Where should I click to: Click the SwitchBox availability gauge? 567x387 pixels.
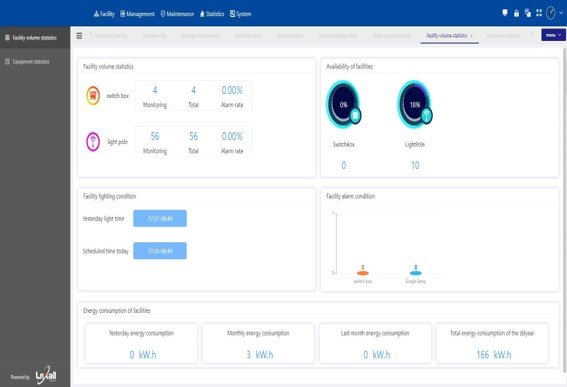point(344,104)
